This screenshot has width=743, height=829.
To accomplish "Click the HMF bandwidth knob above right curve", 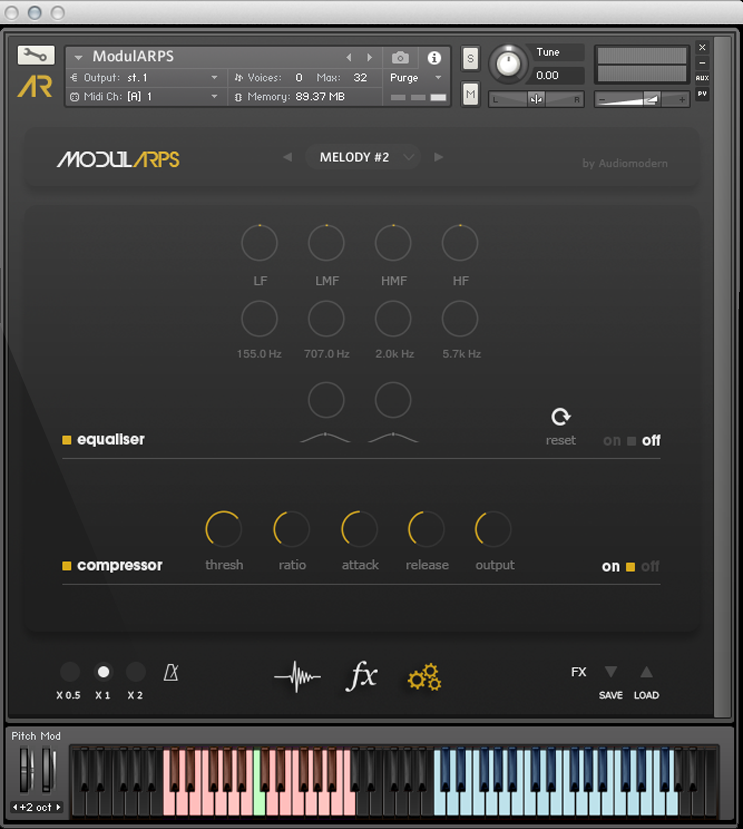I will tap(393, 400).
